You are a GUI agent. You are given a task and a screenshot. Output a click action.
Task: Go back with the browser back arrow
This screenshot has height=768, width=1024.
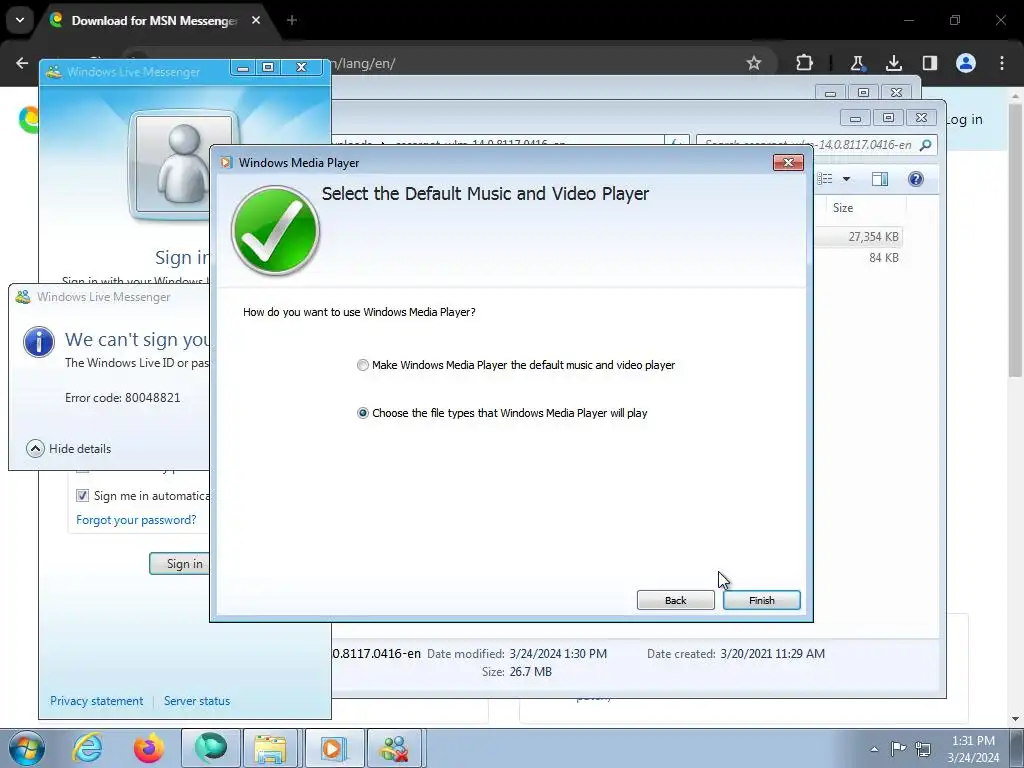(22, 63)
